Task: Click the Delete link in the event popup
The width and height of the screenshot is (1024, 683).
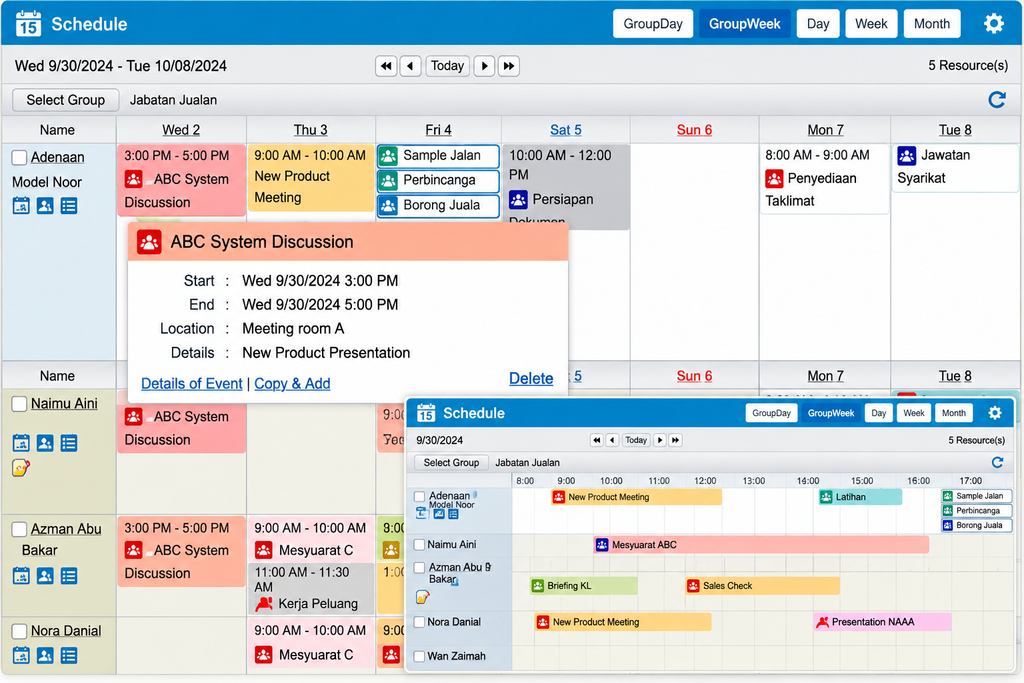Action: coord(531,379)
